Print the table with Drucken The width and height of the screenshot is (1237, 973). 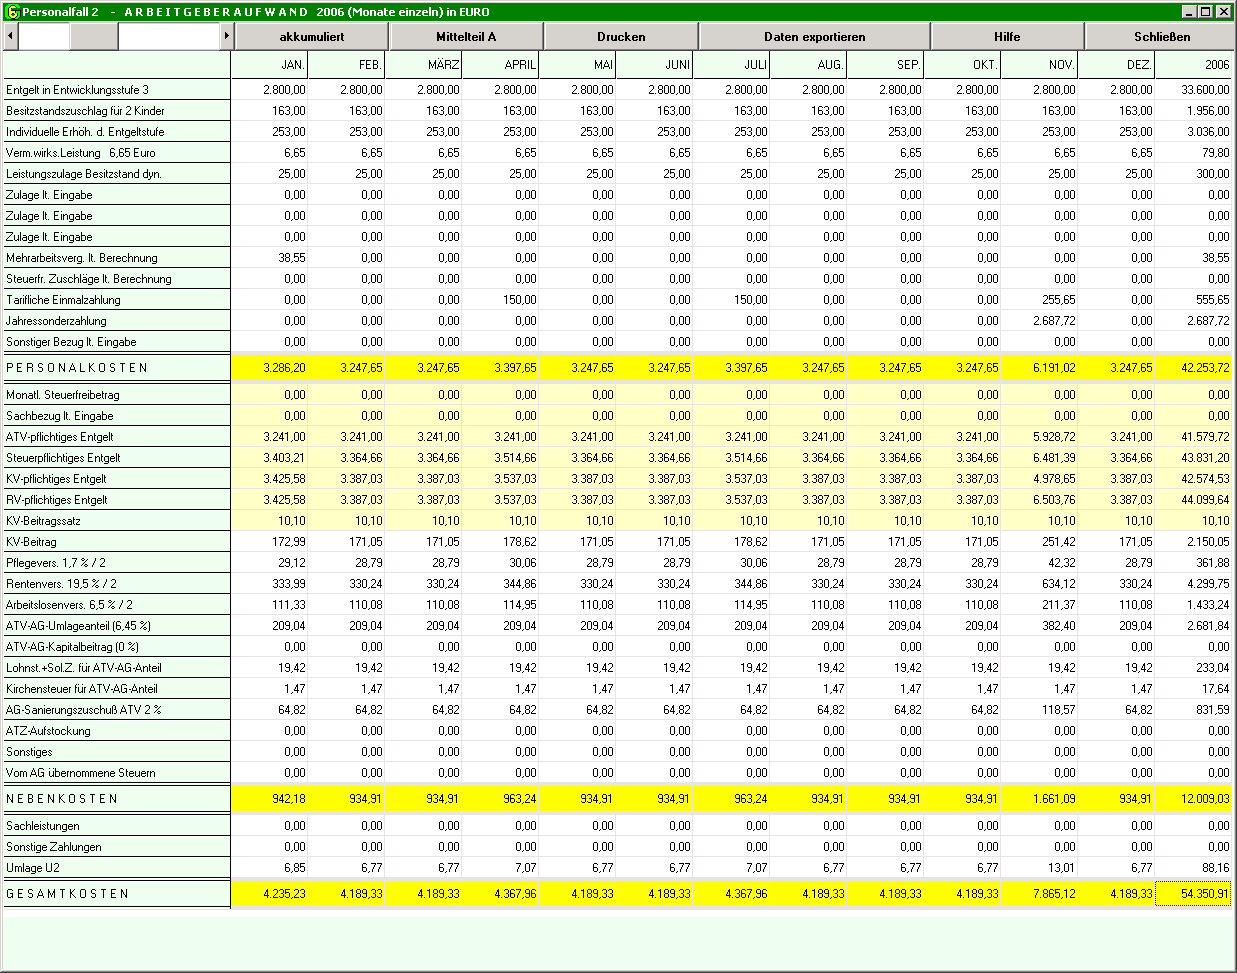[621, 37]
